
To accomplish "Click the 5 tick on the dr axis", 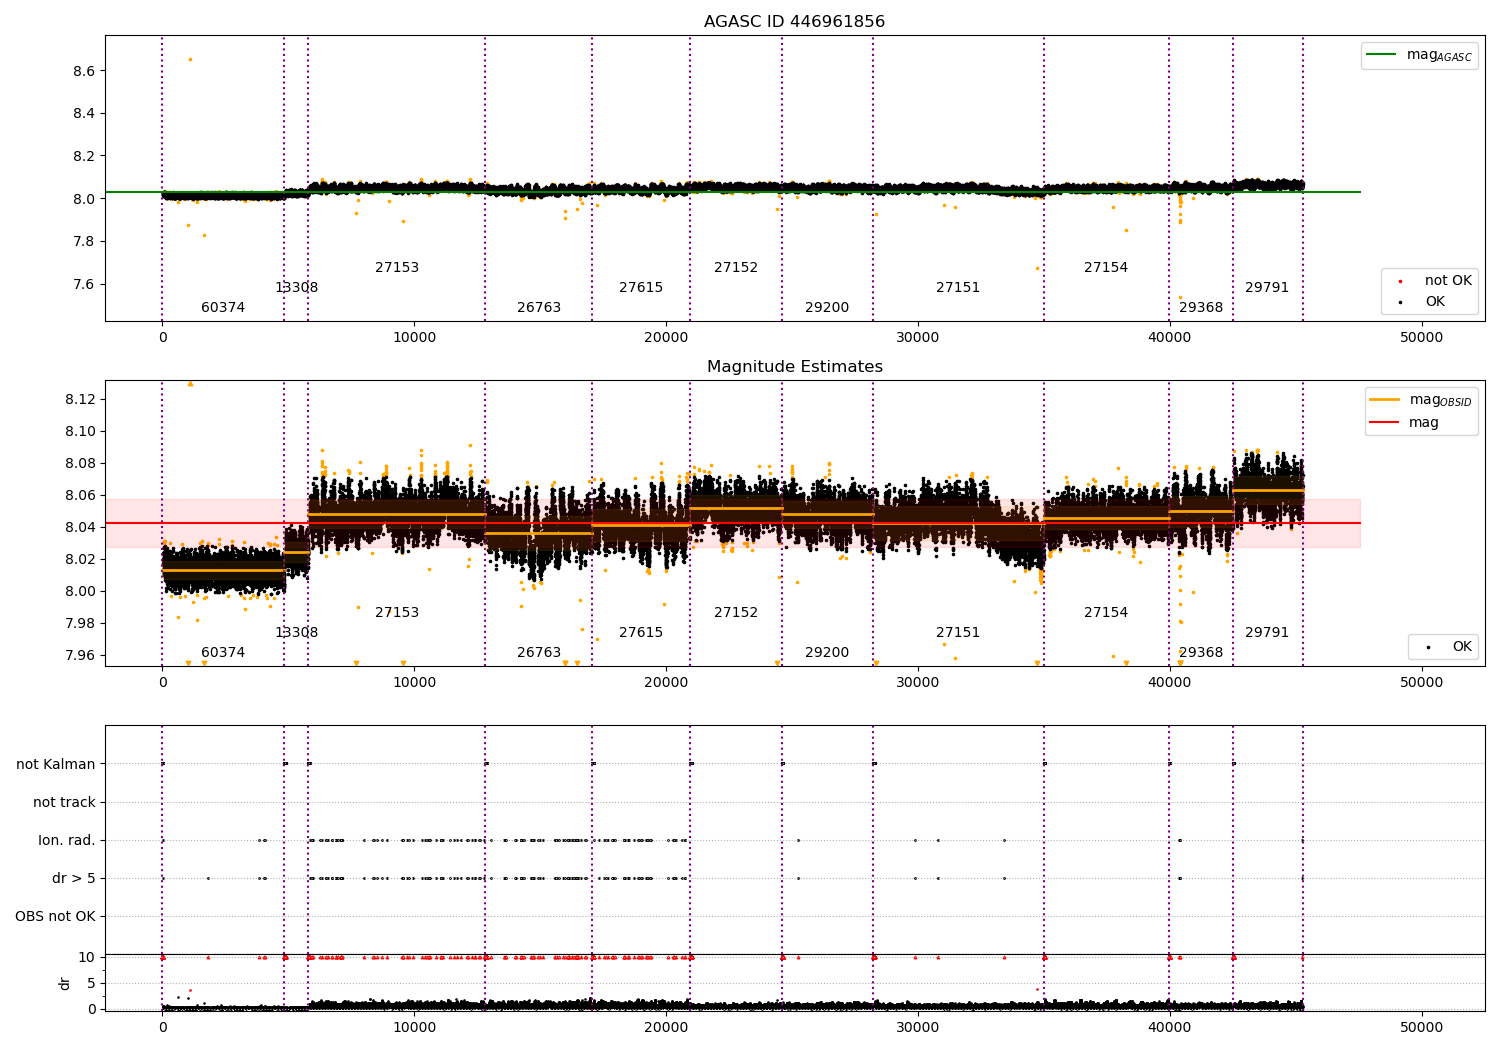I will point(92,983).
